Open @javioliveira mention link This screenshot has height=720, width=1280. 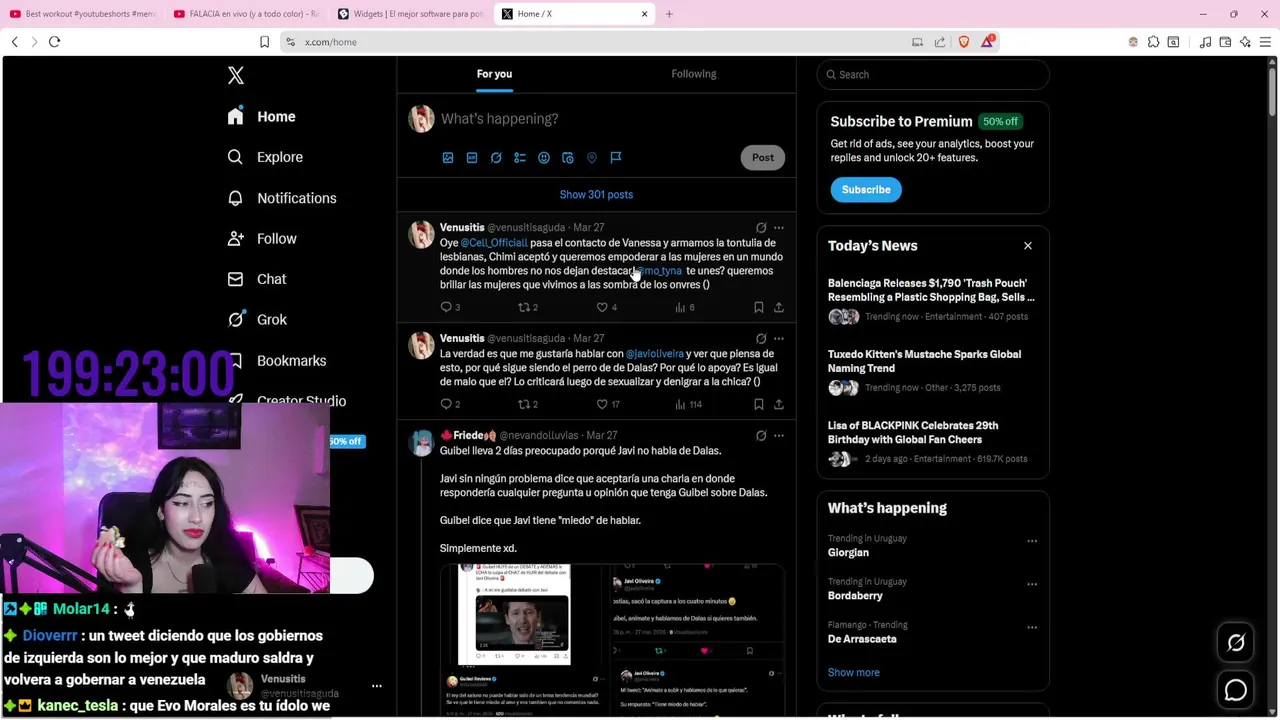click(655, 354)
